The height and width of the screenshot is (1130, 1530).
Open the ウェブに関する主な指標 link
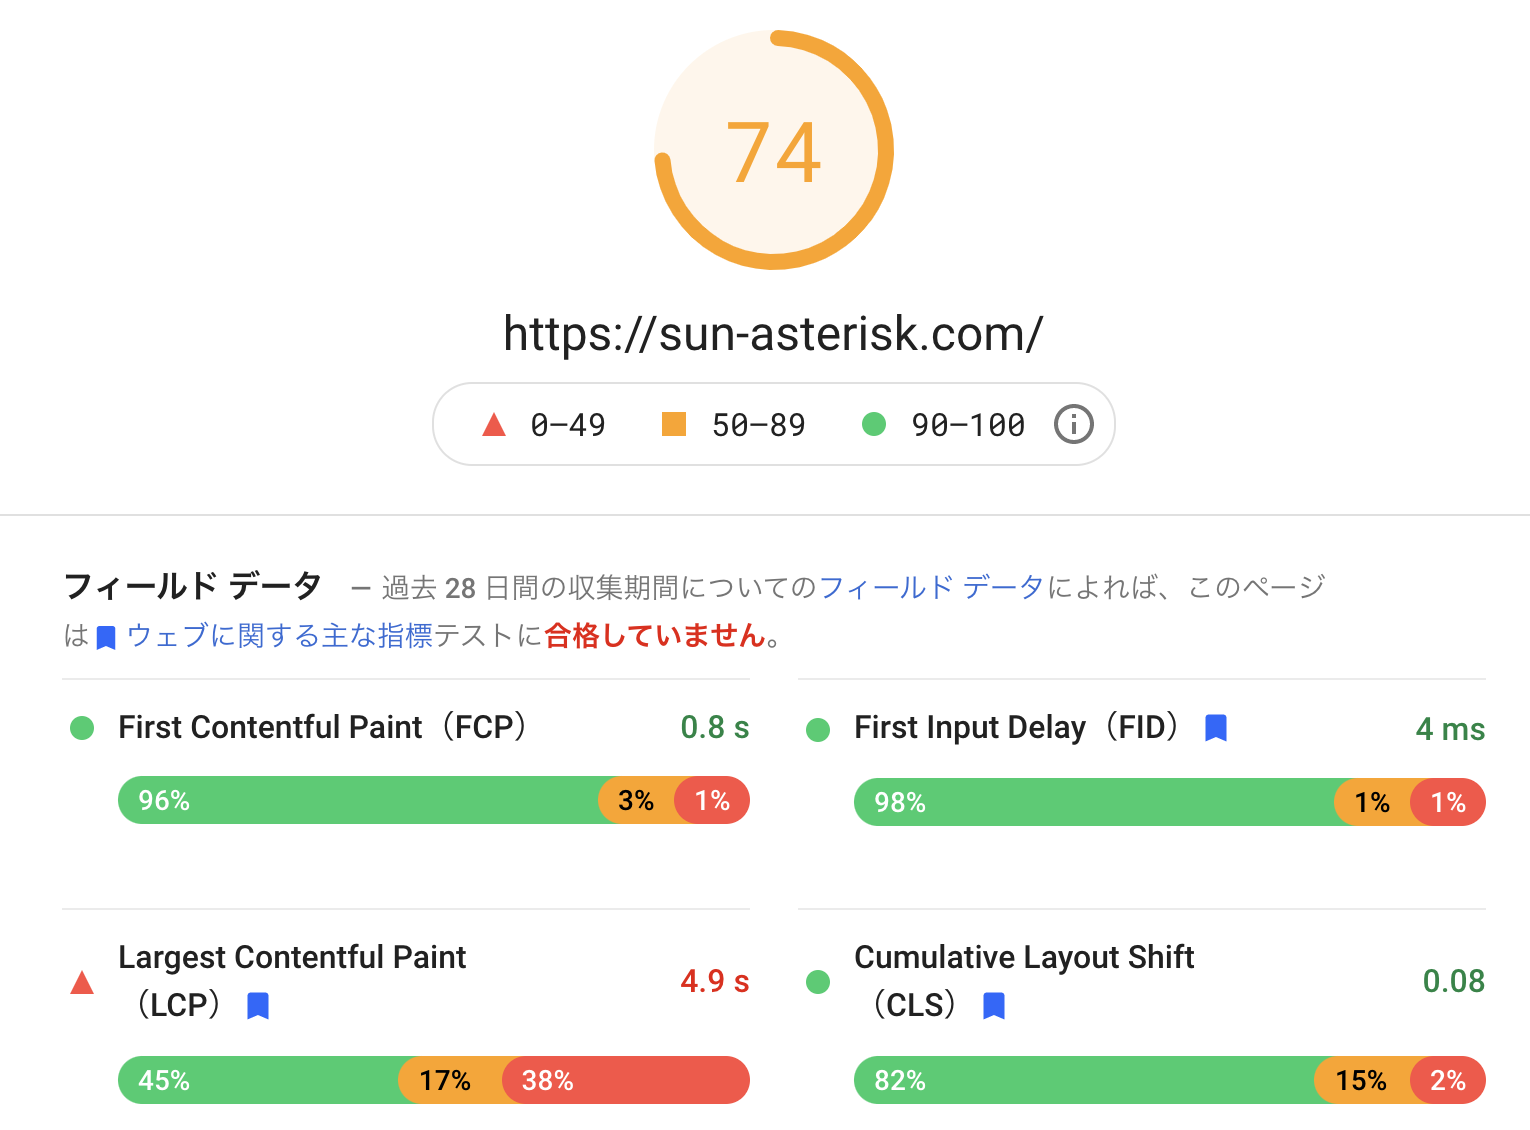279,636
